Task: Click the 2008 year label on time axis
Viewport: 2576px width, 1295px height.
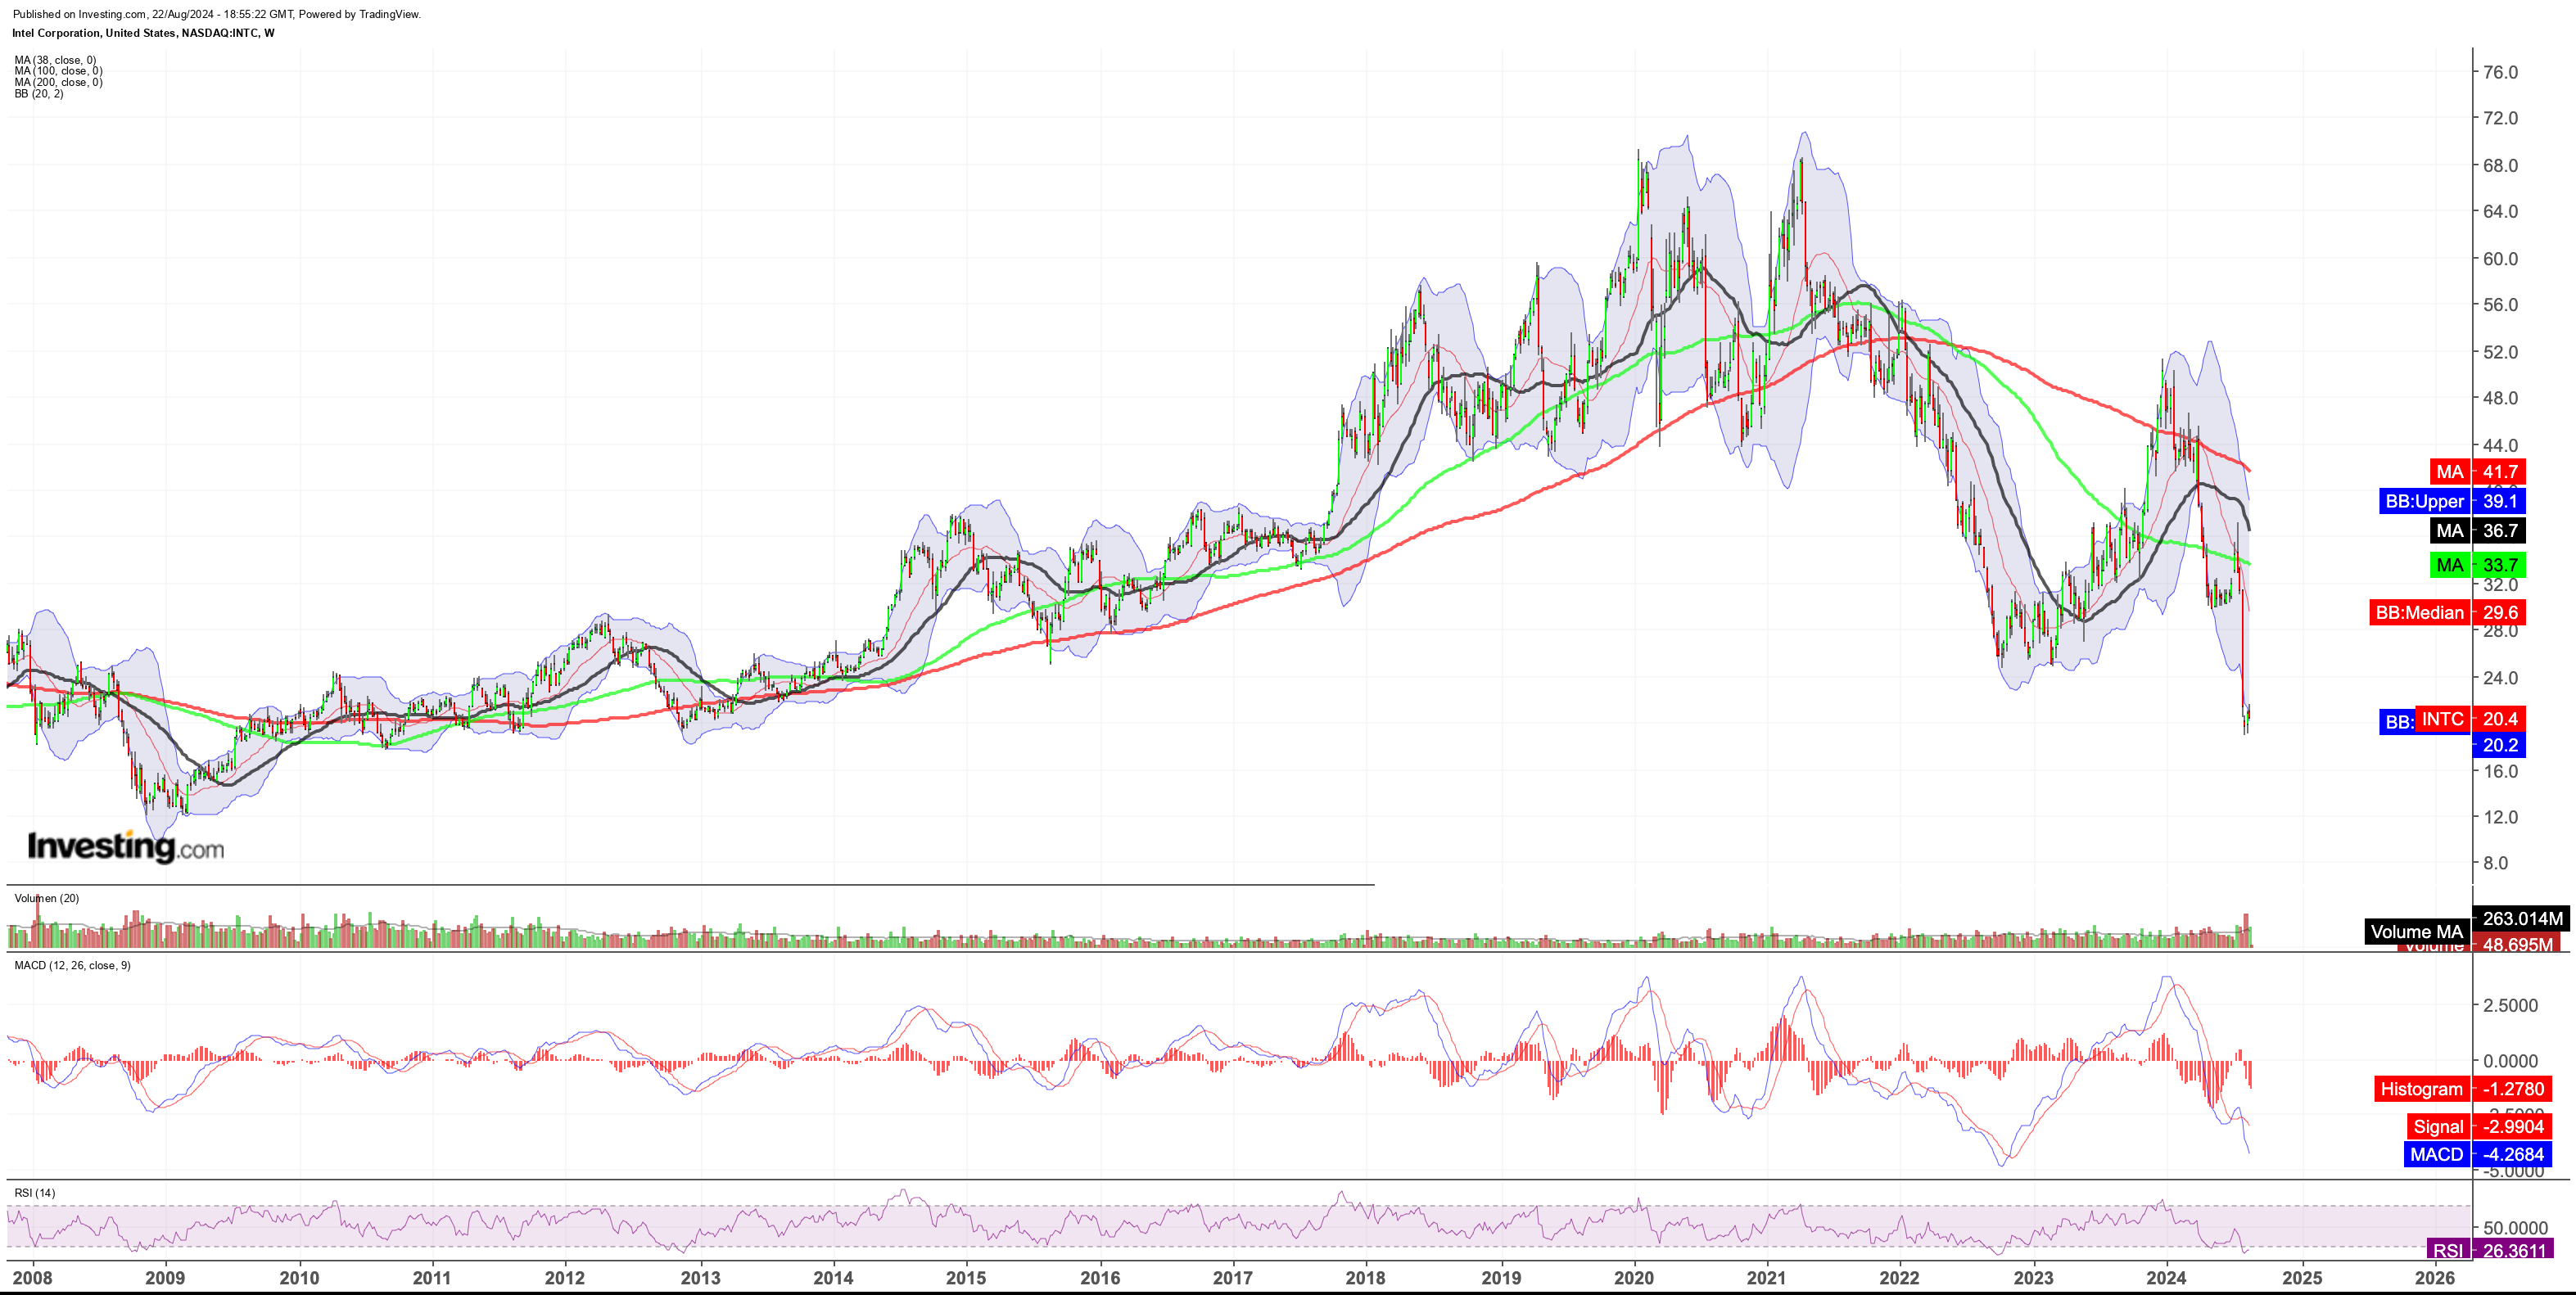Action: pos(32,1277)
